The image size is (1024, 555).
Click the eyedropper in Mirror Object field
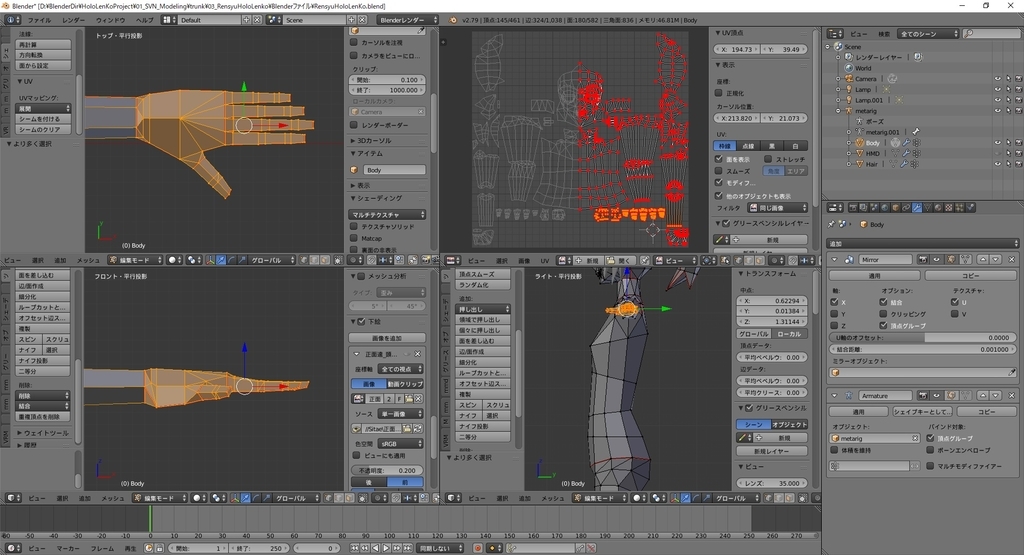(x=1012, y=373)
